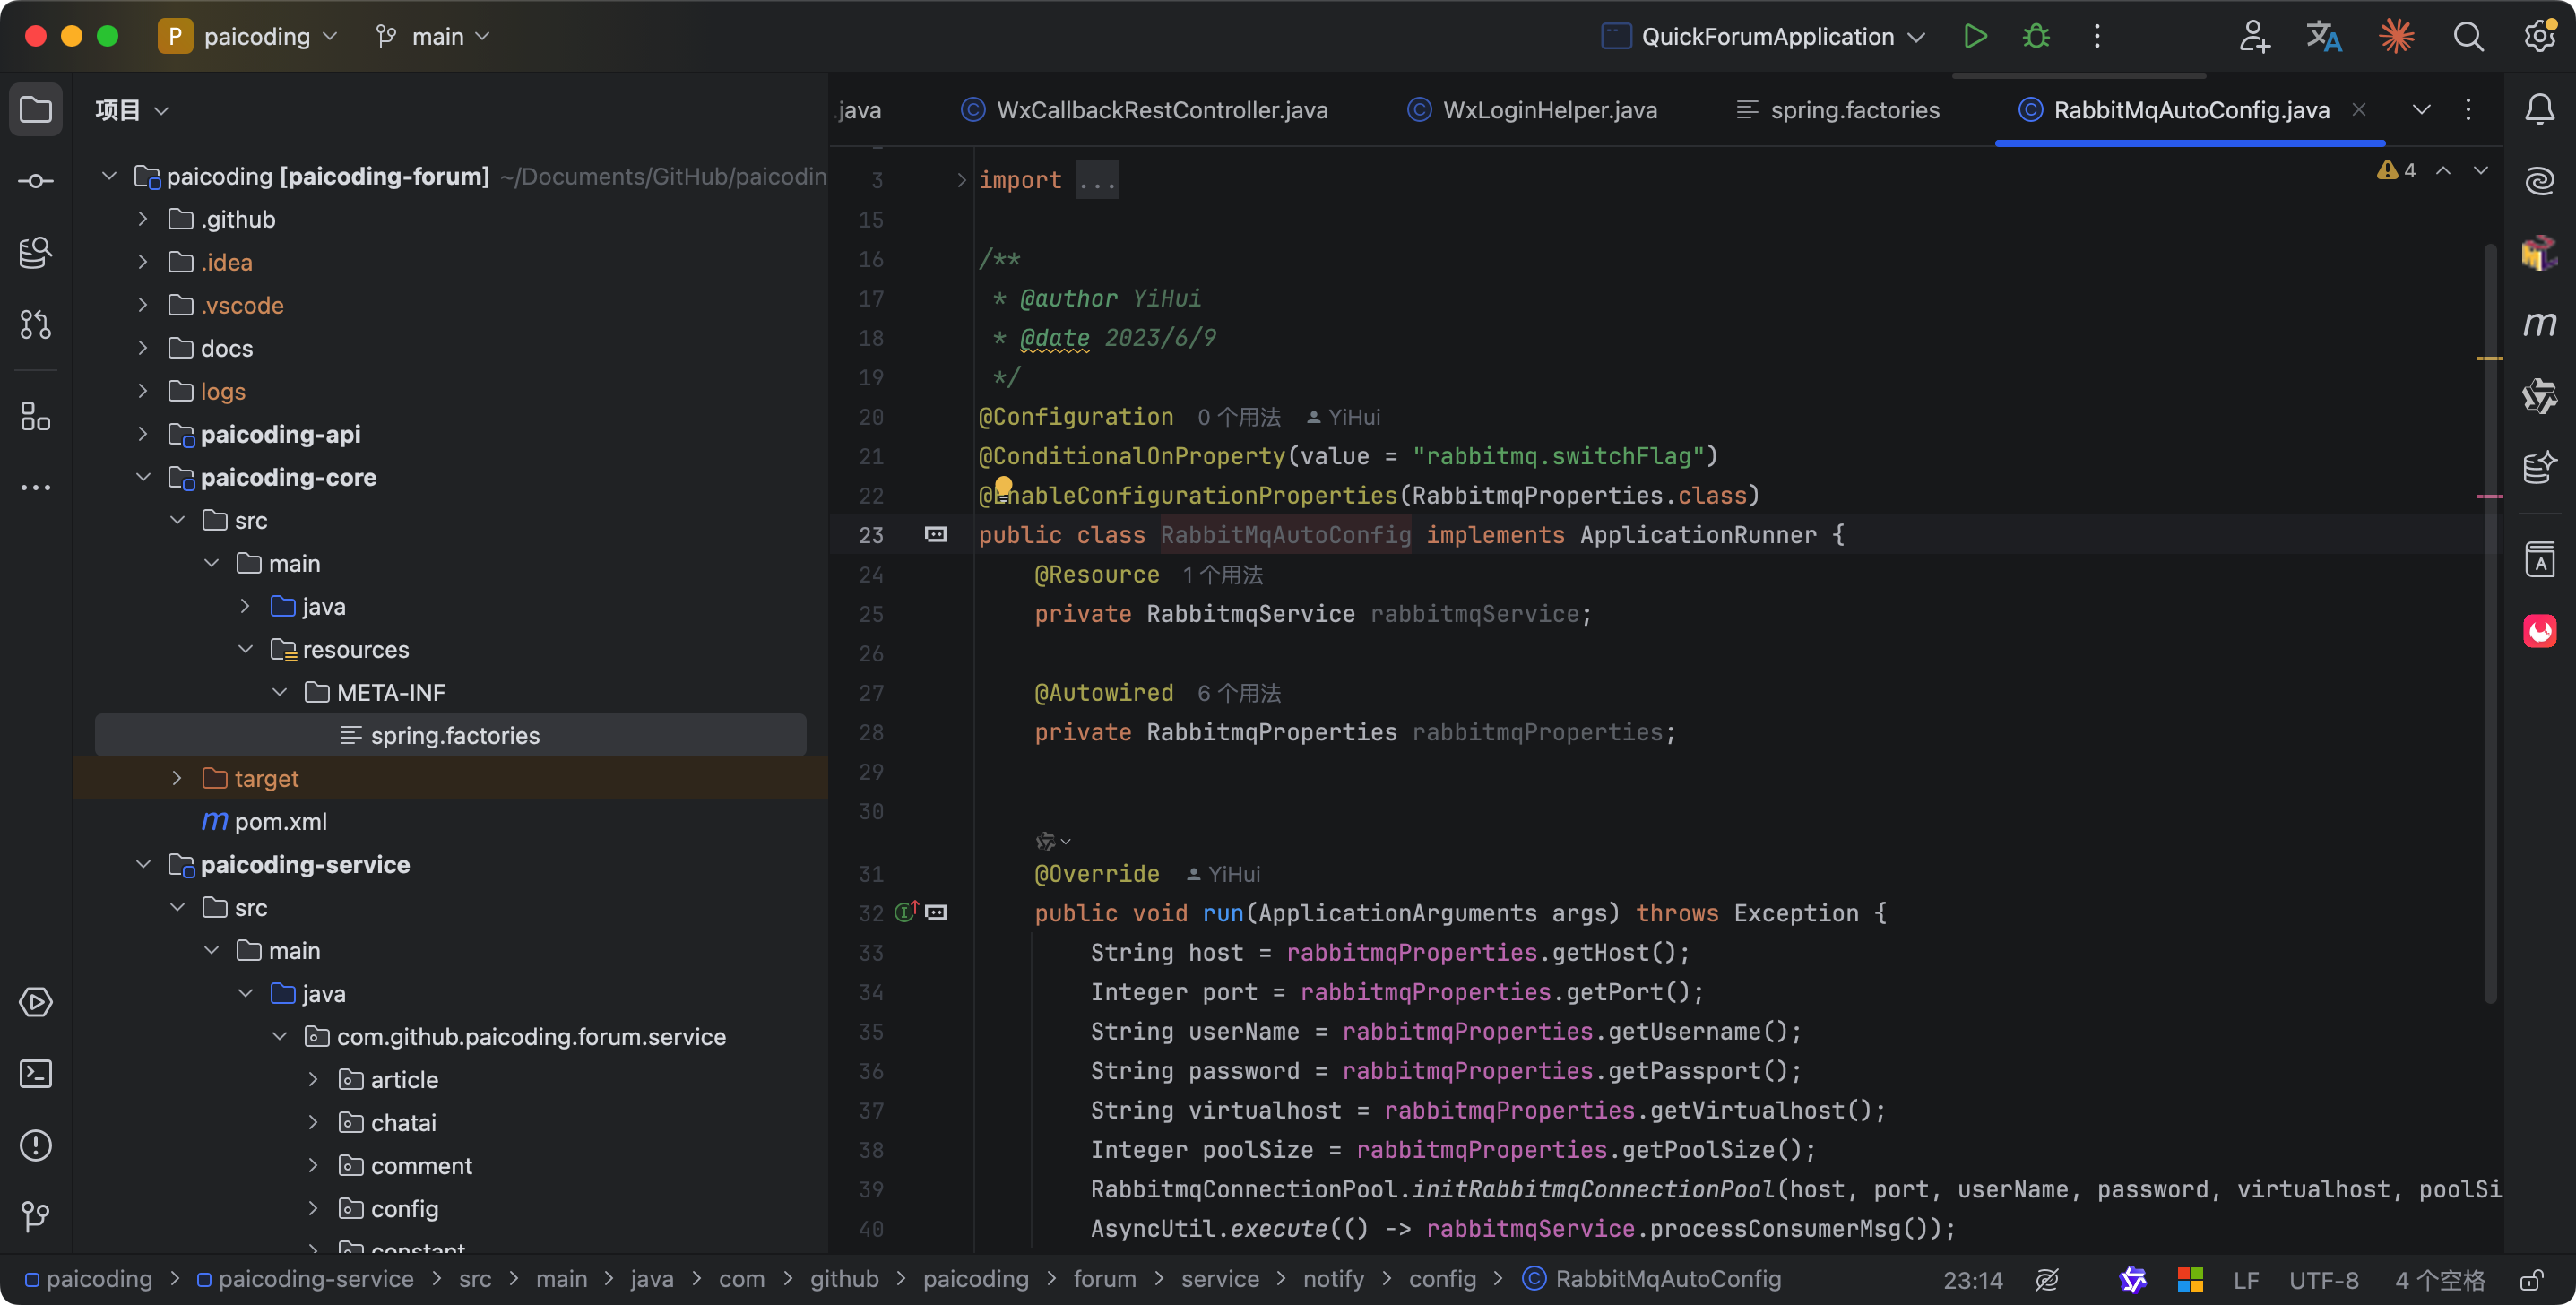Toggle read-only lock in status bar
Image resolution: width=2576 pixels, height=1305 pixels.
coord(2532,1280)
